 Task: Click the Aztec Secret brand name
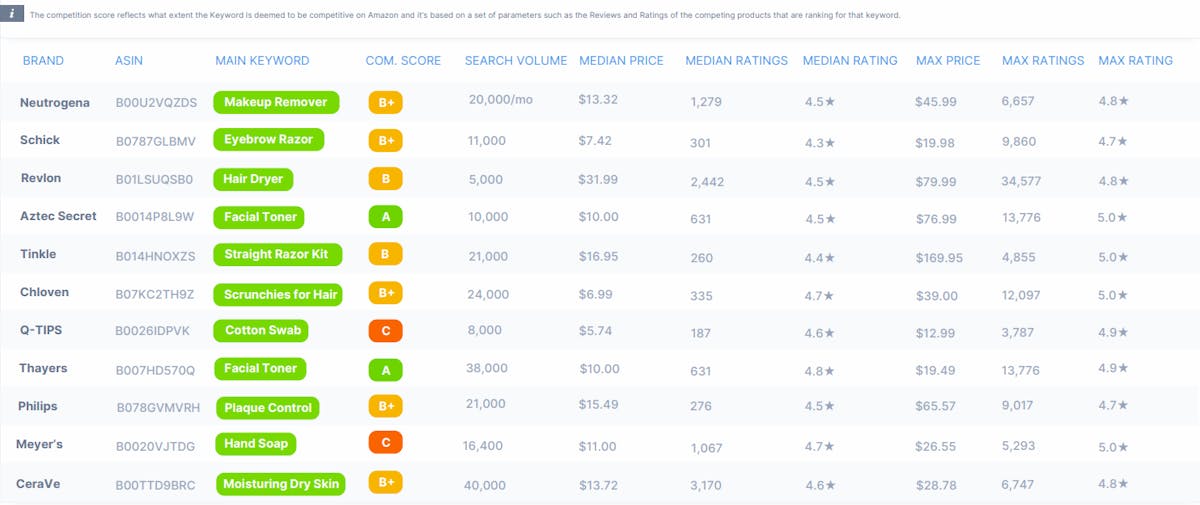[x=58, y=216]
